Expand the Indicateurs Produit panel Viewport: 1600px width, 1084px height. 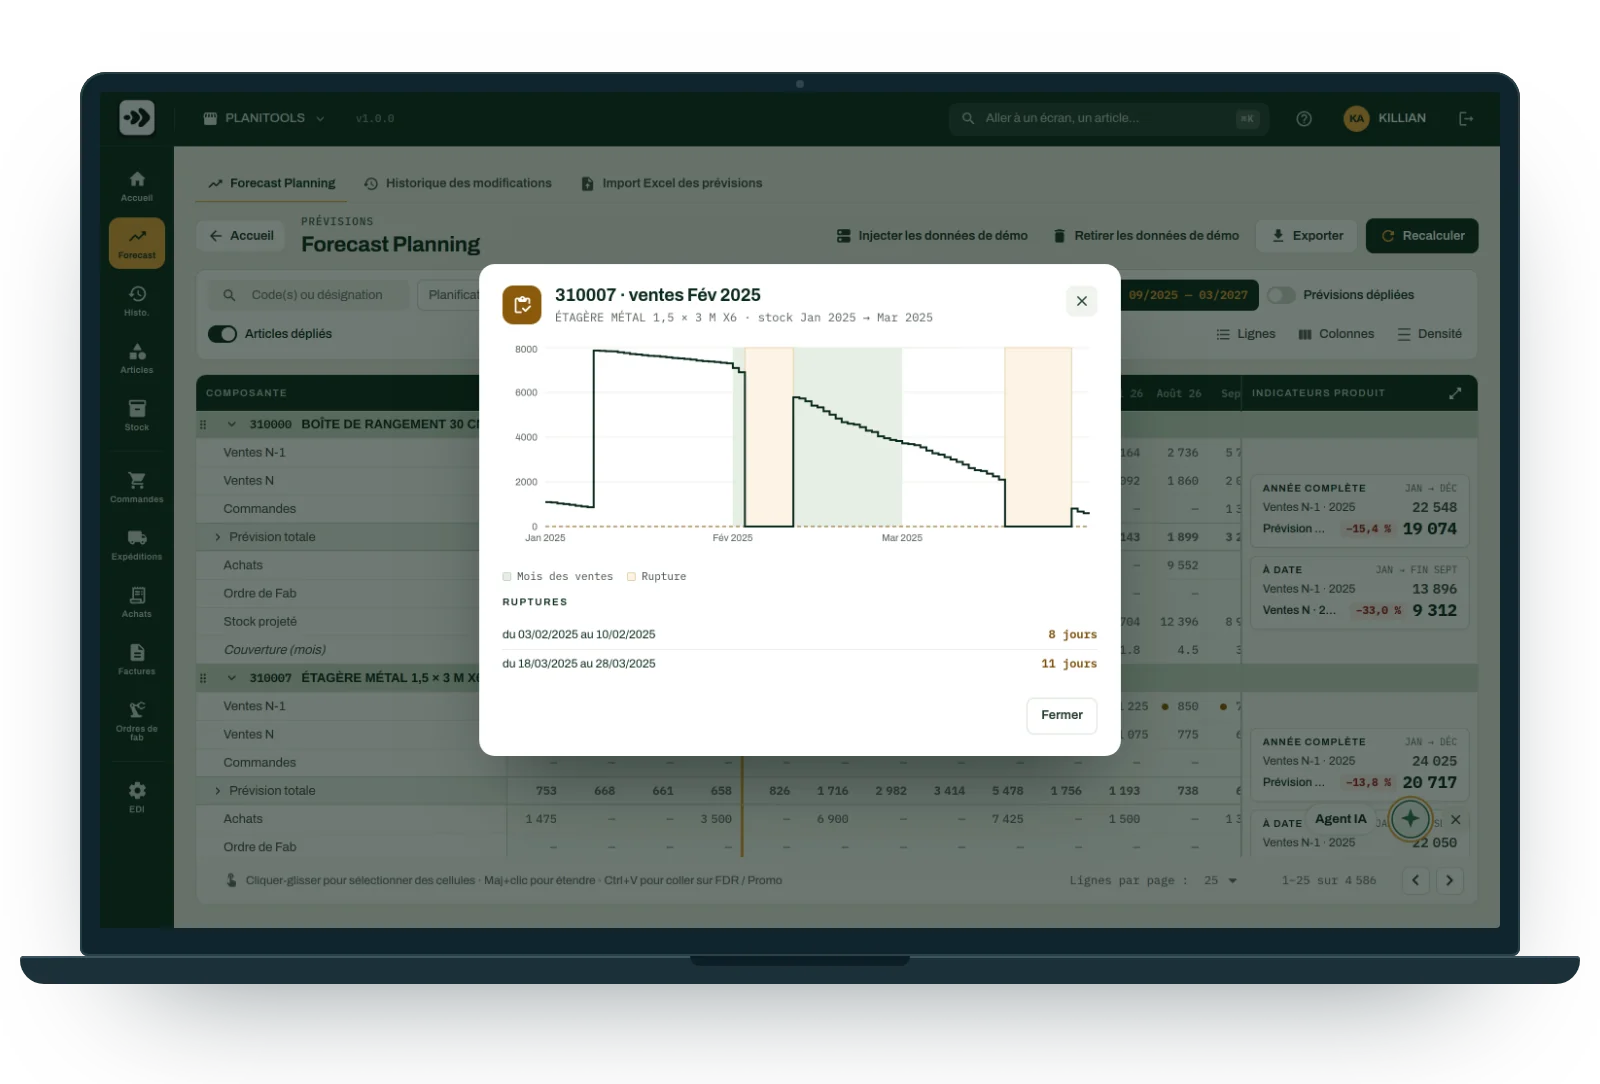(1455, 393)
